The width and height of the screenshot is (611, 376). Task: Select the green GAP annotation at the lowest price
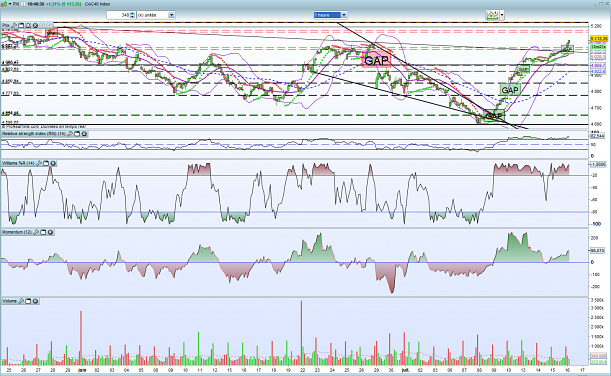494,116
